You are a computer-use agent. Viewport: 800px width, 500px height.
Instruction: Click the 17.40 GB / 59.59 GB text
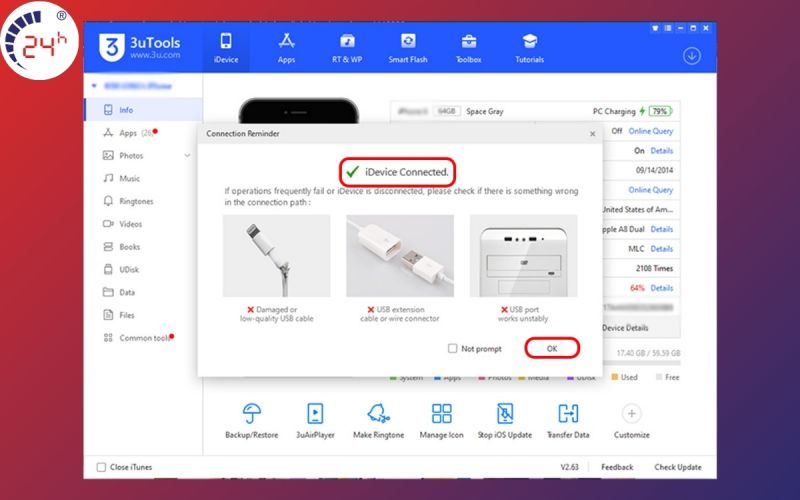pyautogui.click(x=648, y=353)
